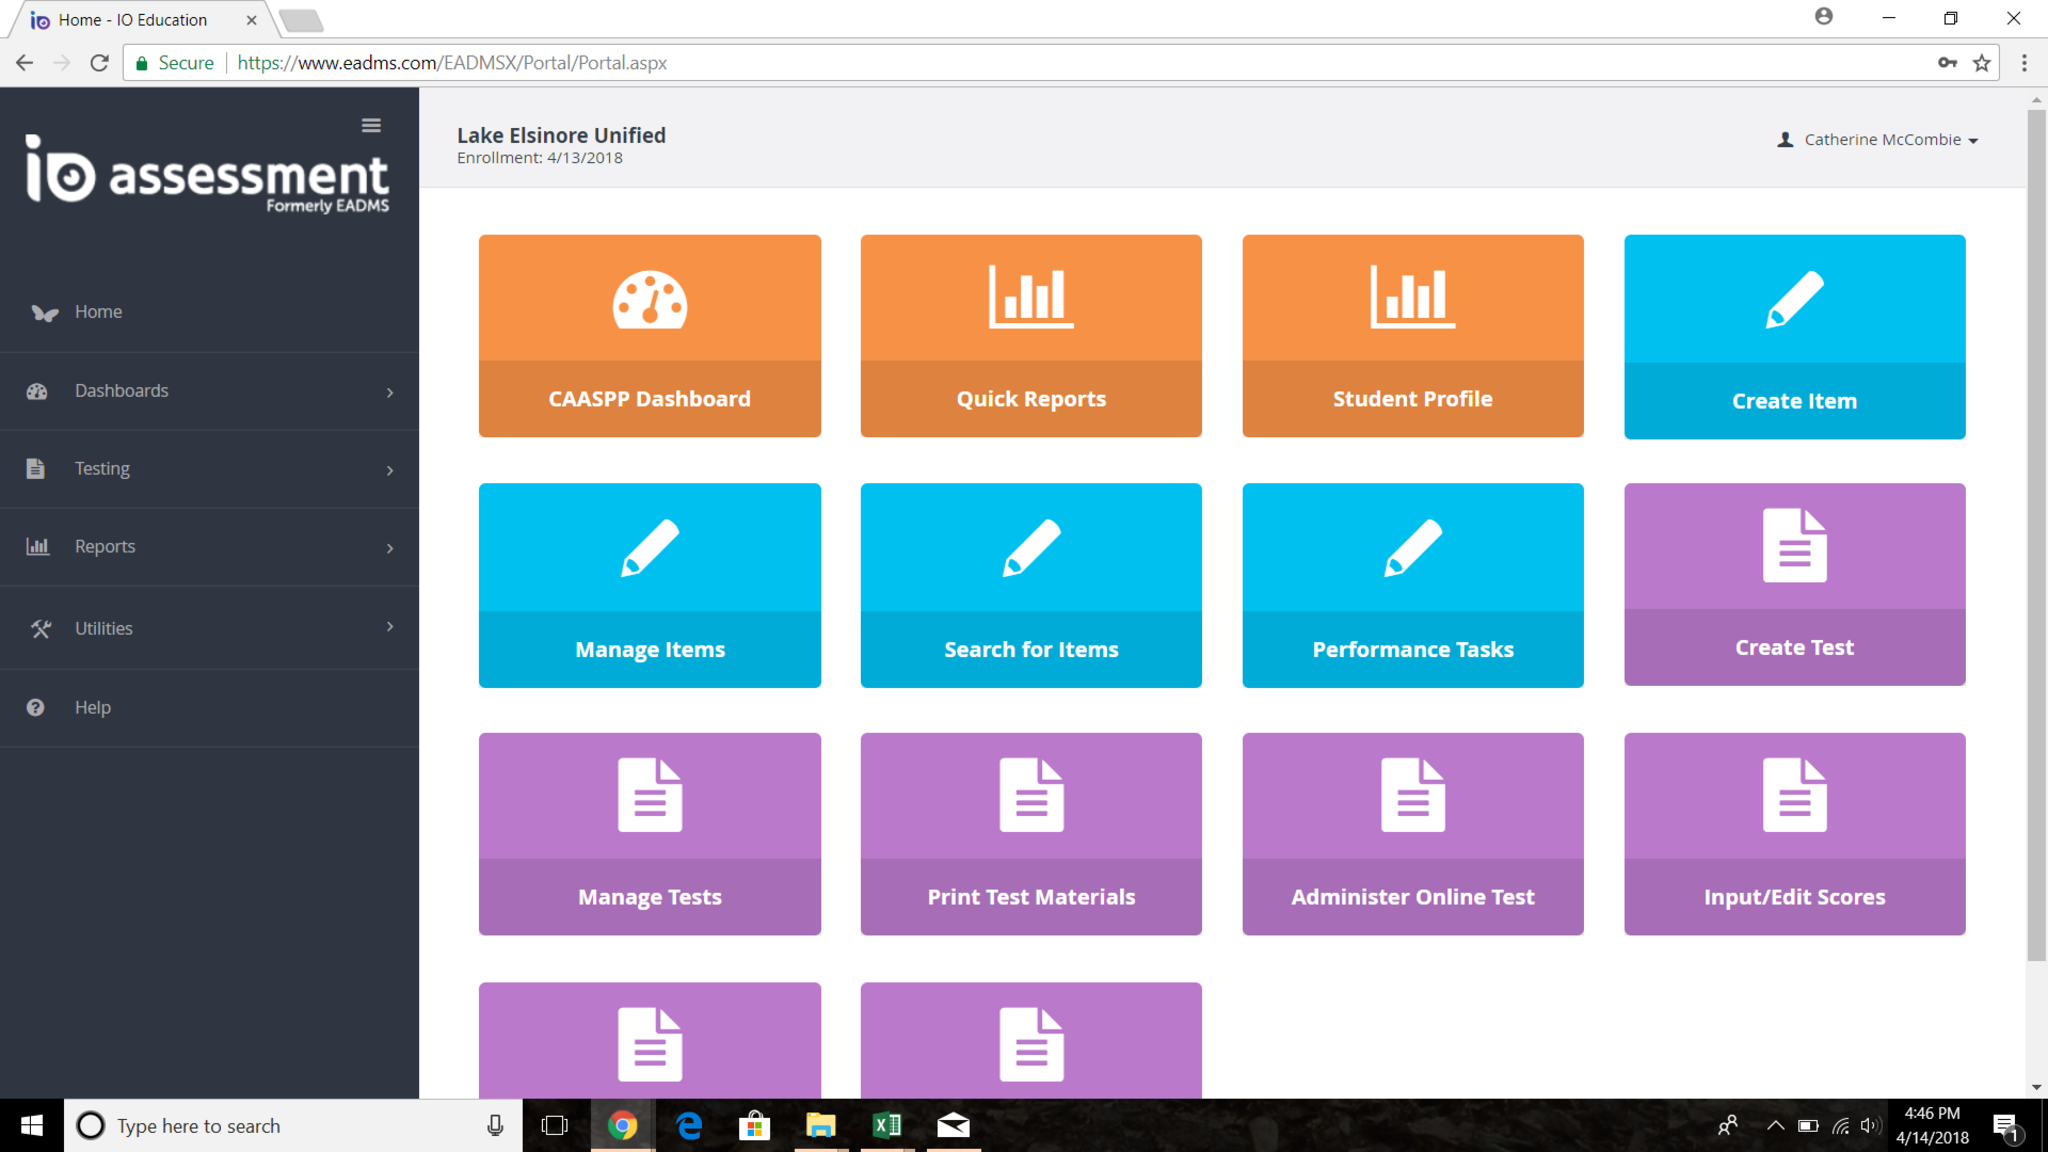Click the browser address bar URL
The height and width of the screenshot is (1152, 2048).
452,63
